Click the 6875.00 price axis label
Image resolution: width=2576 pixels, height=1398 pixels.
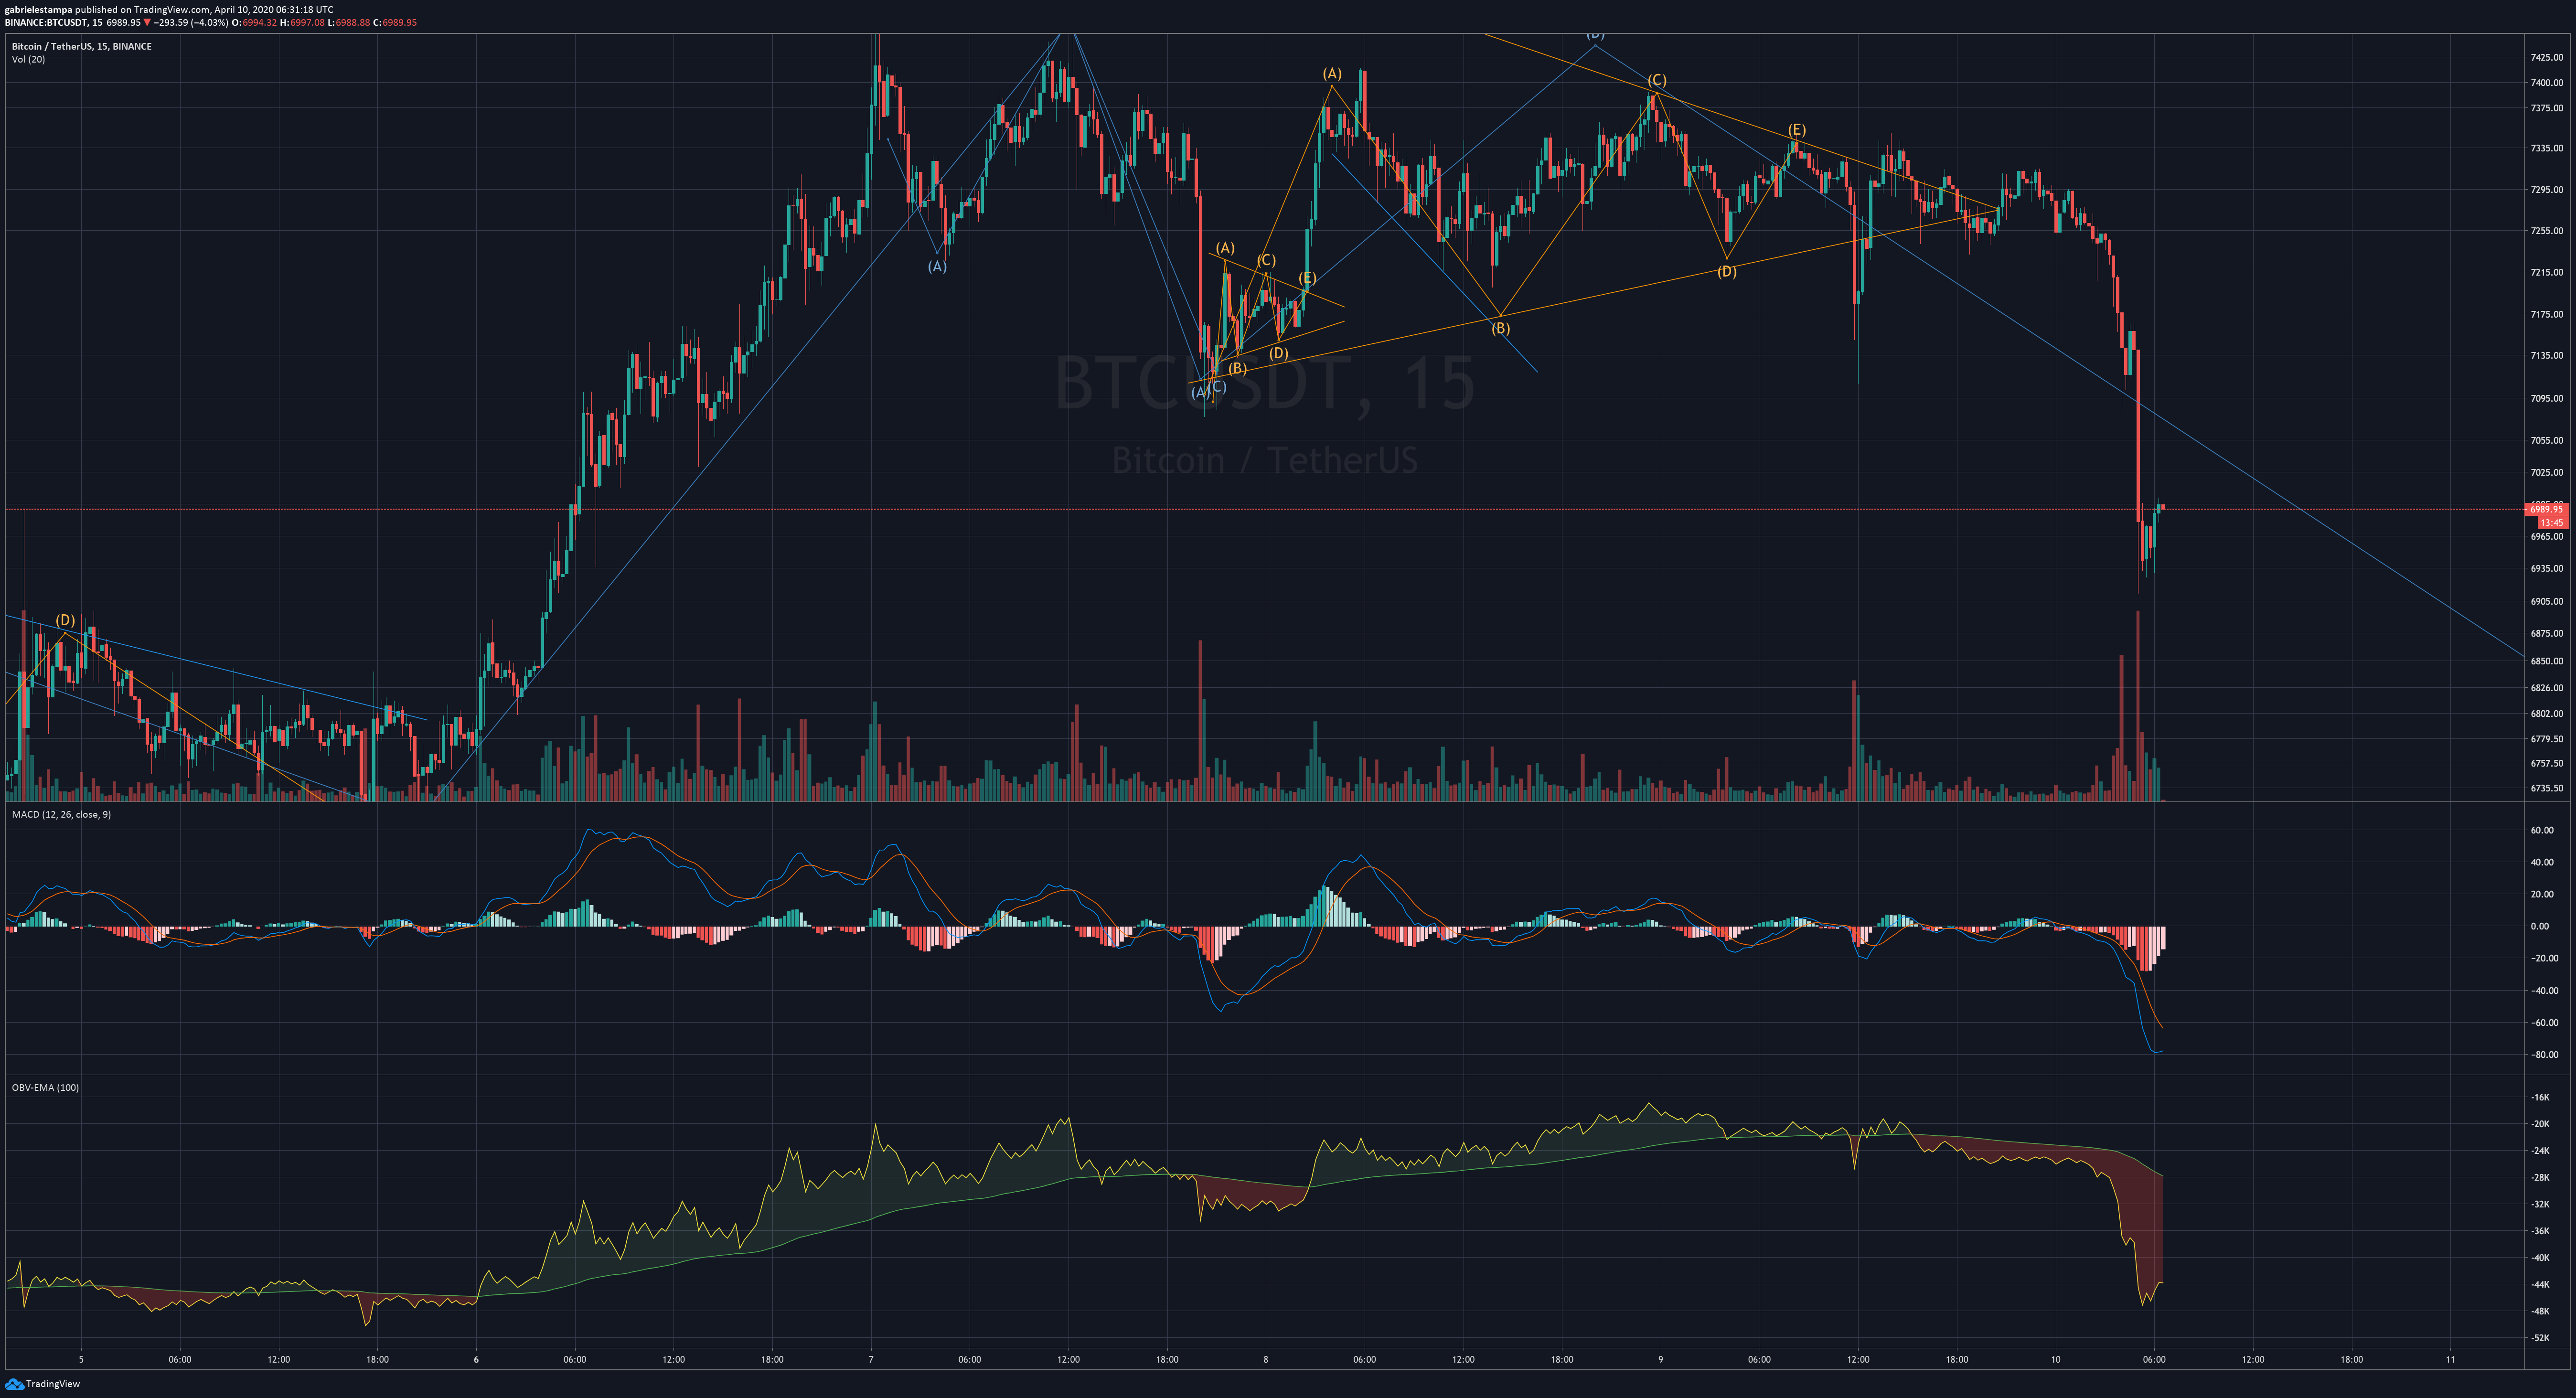click(2547, 633)
